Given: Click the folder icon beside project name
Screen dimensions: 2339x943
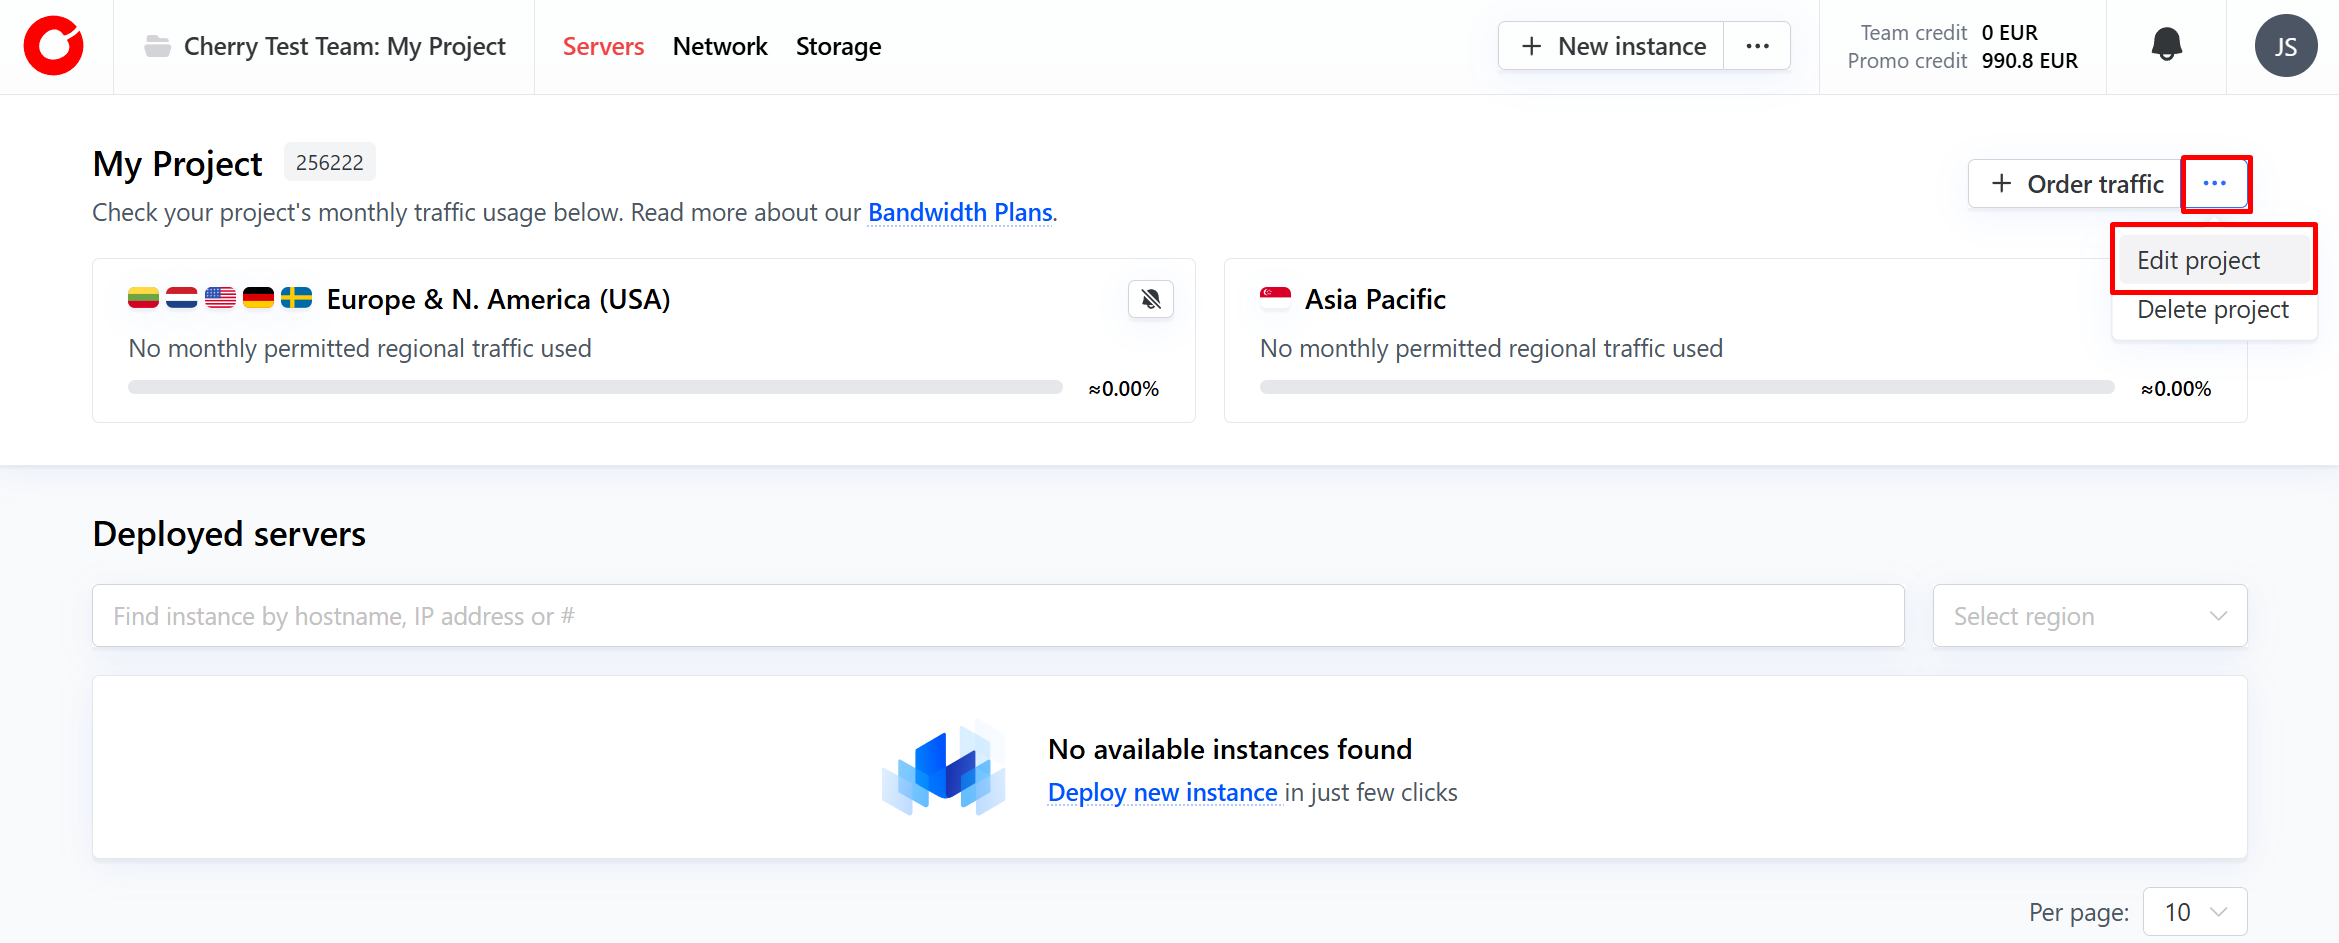Looking at the screenshot, I should pyautogui.click(x=157, y=46).
